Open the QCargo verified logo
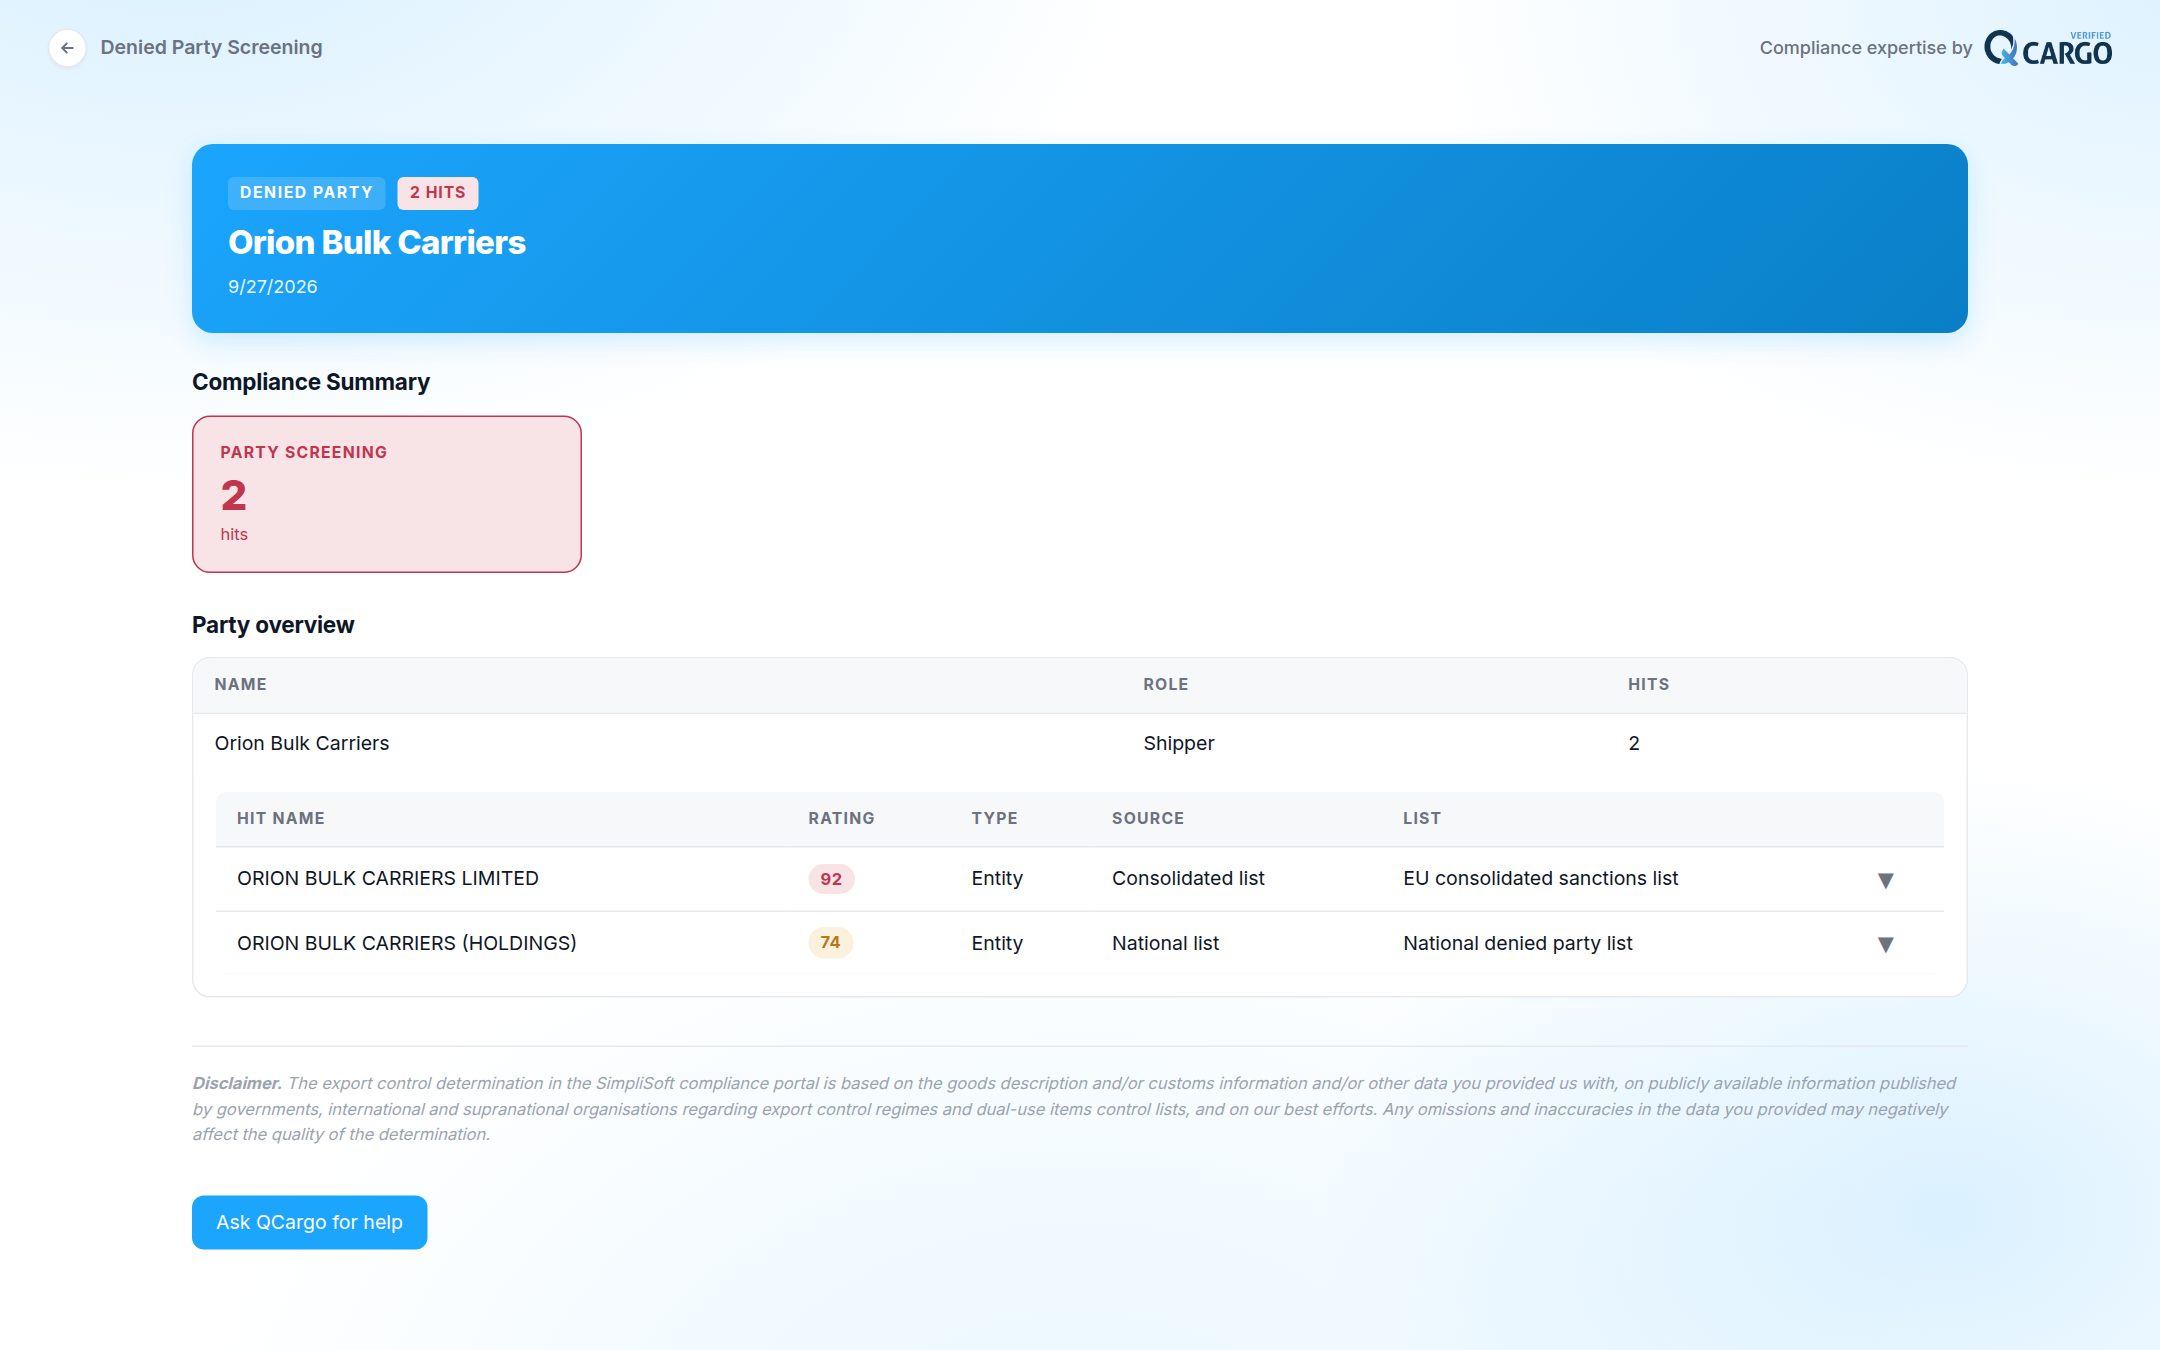The height and width of the screenshot is (1350, 2160). click(x=2047, y=48)
